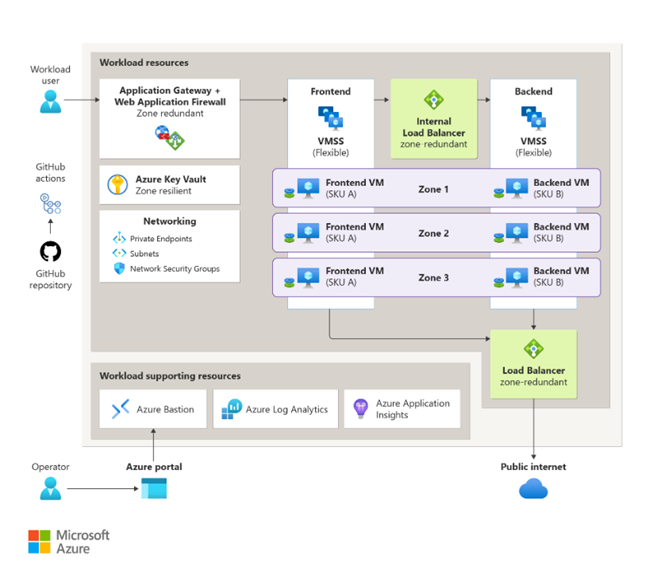The height and width of the screenshot is (578, 661).
Task: Select the Azure portal label
Action: pos(154,467)
